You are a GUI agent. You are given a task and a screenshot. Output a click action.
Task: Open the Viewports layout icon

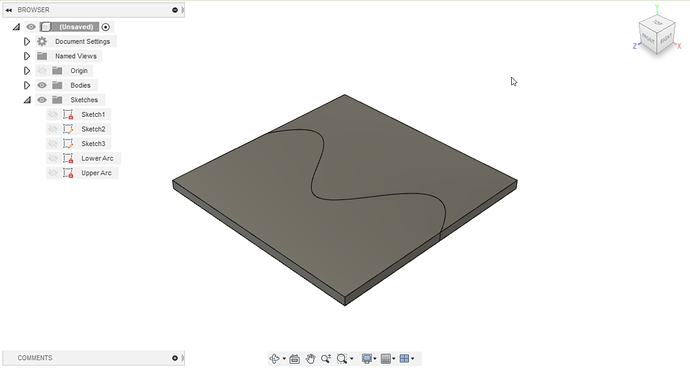(x=404, y=359)
